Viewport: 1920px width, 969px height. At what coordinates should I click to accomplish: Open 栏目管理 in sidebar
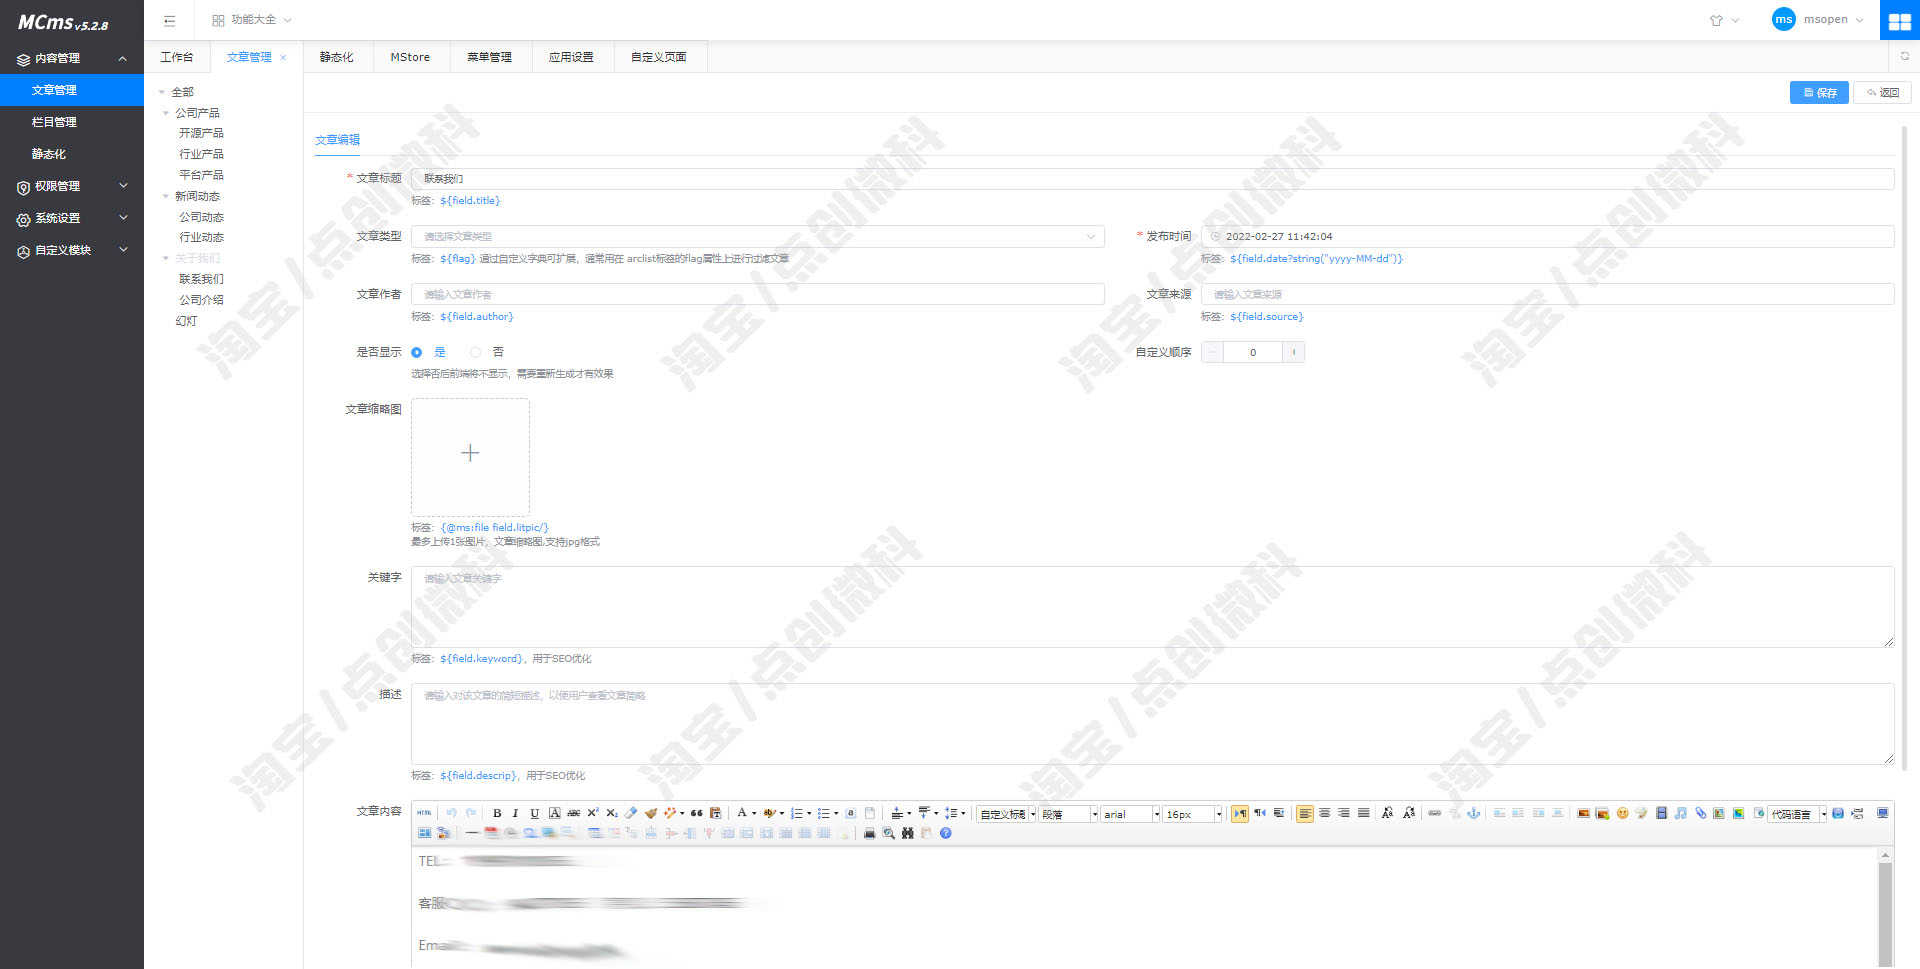point(72,122)
